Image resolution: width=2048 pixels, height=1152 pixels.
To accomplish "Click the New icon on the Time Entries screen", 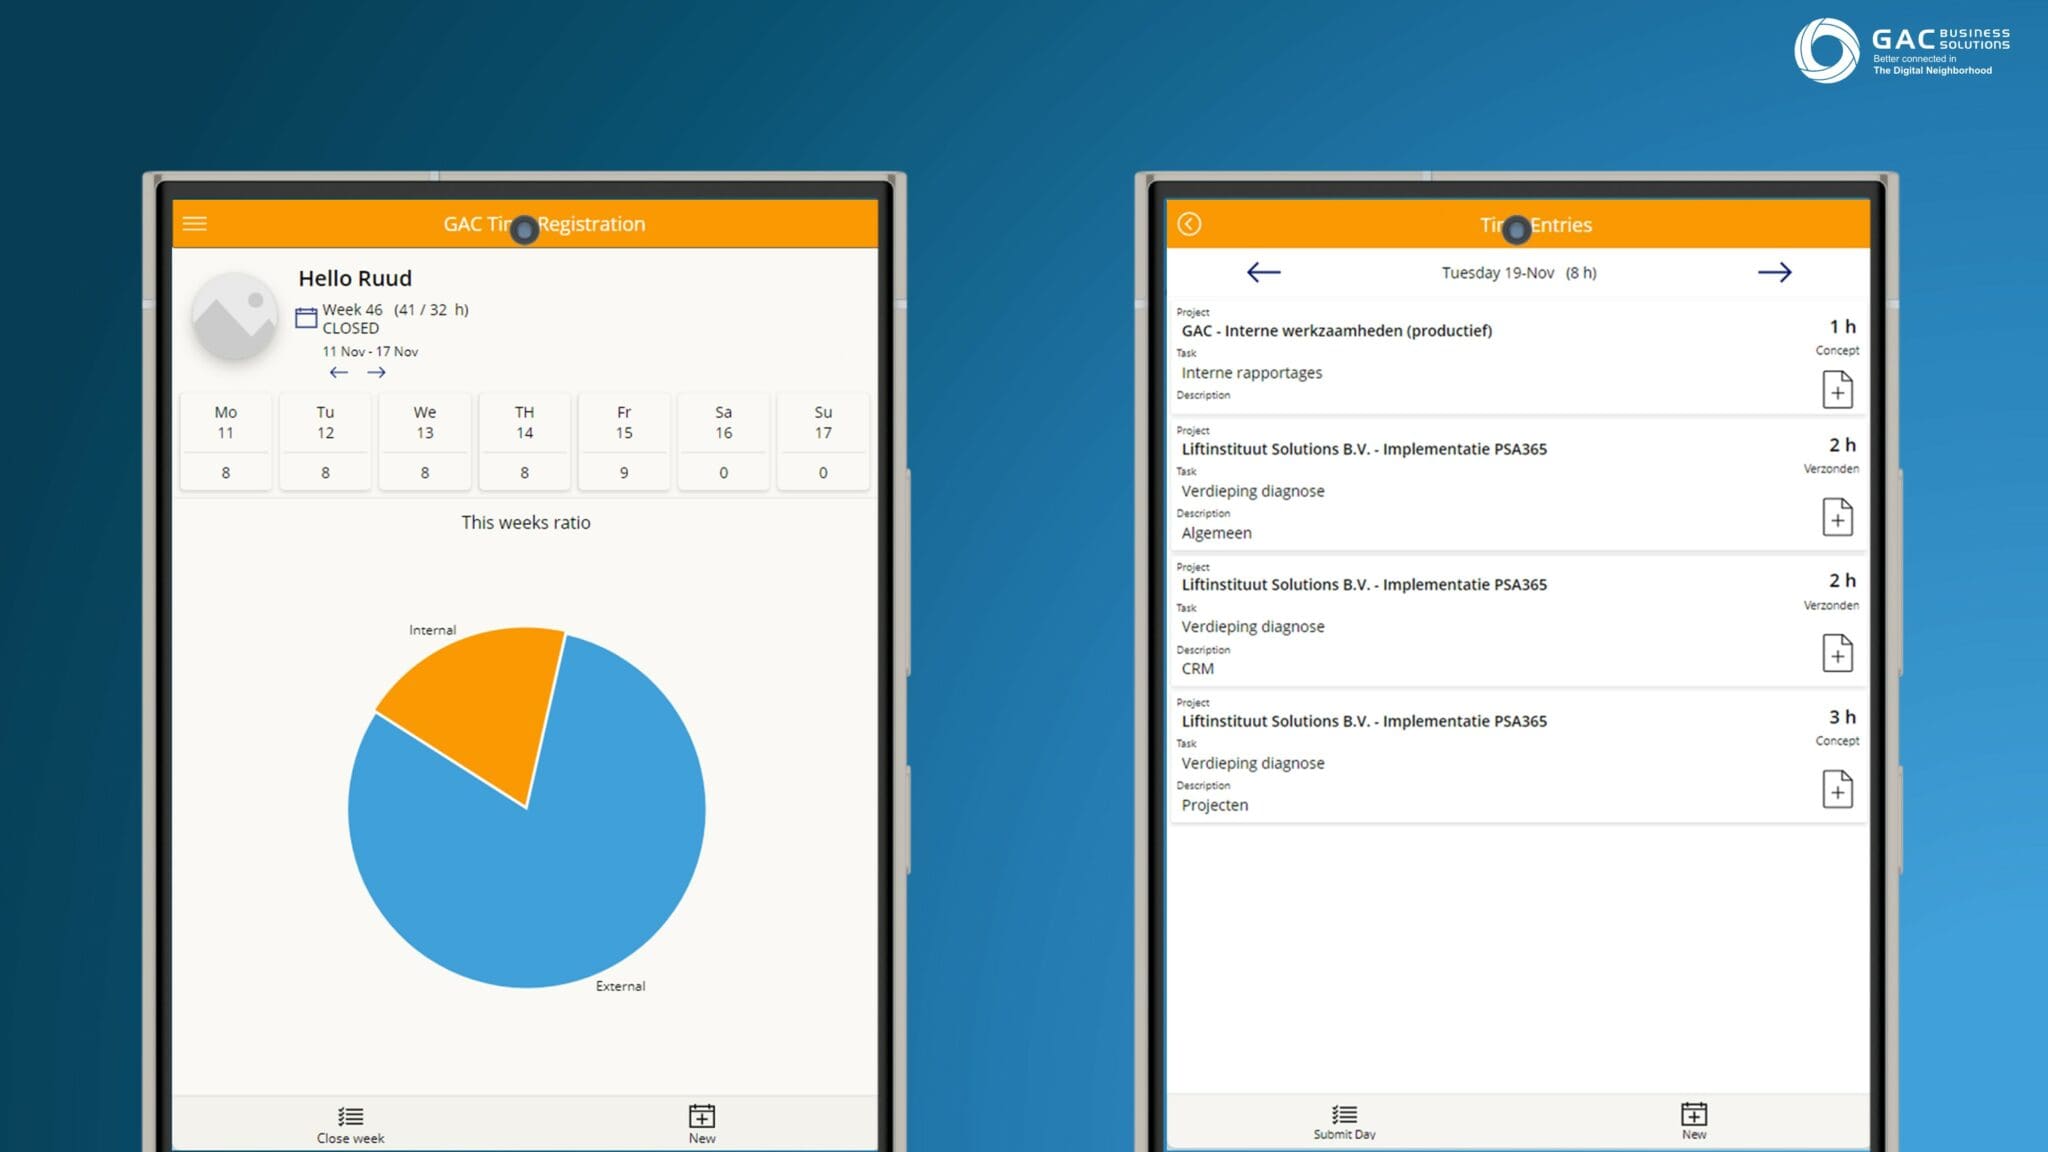I will click(x=1694, y=1117).
